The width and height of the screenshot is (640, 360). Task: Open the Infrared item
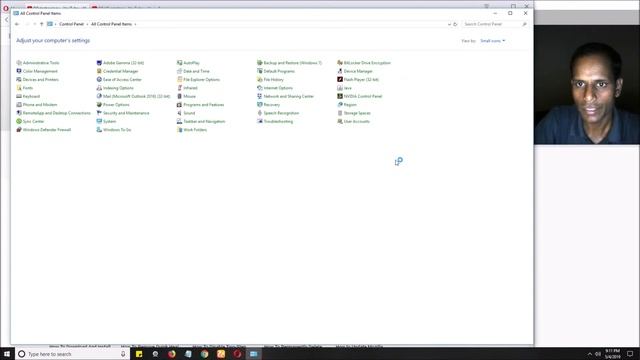[187, 88]
